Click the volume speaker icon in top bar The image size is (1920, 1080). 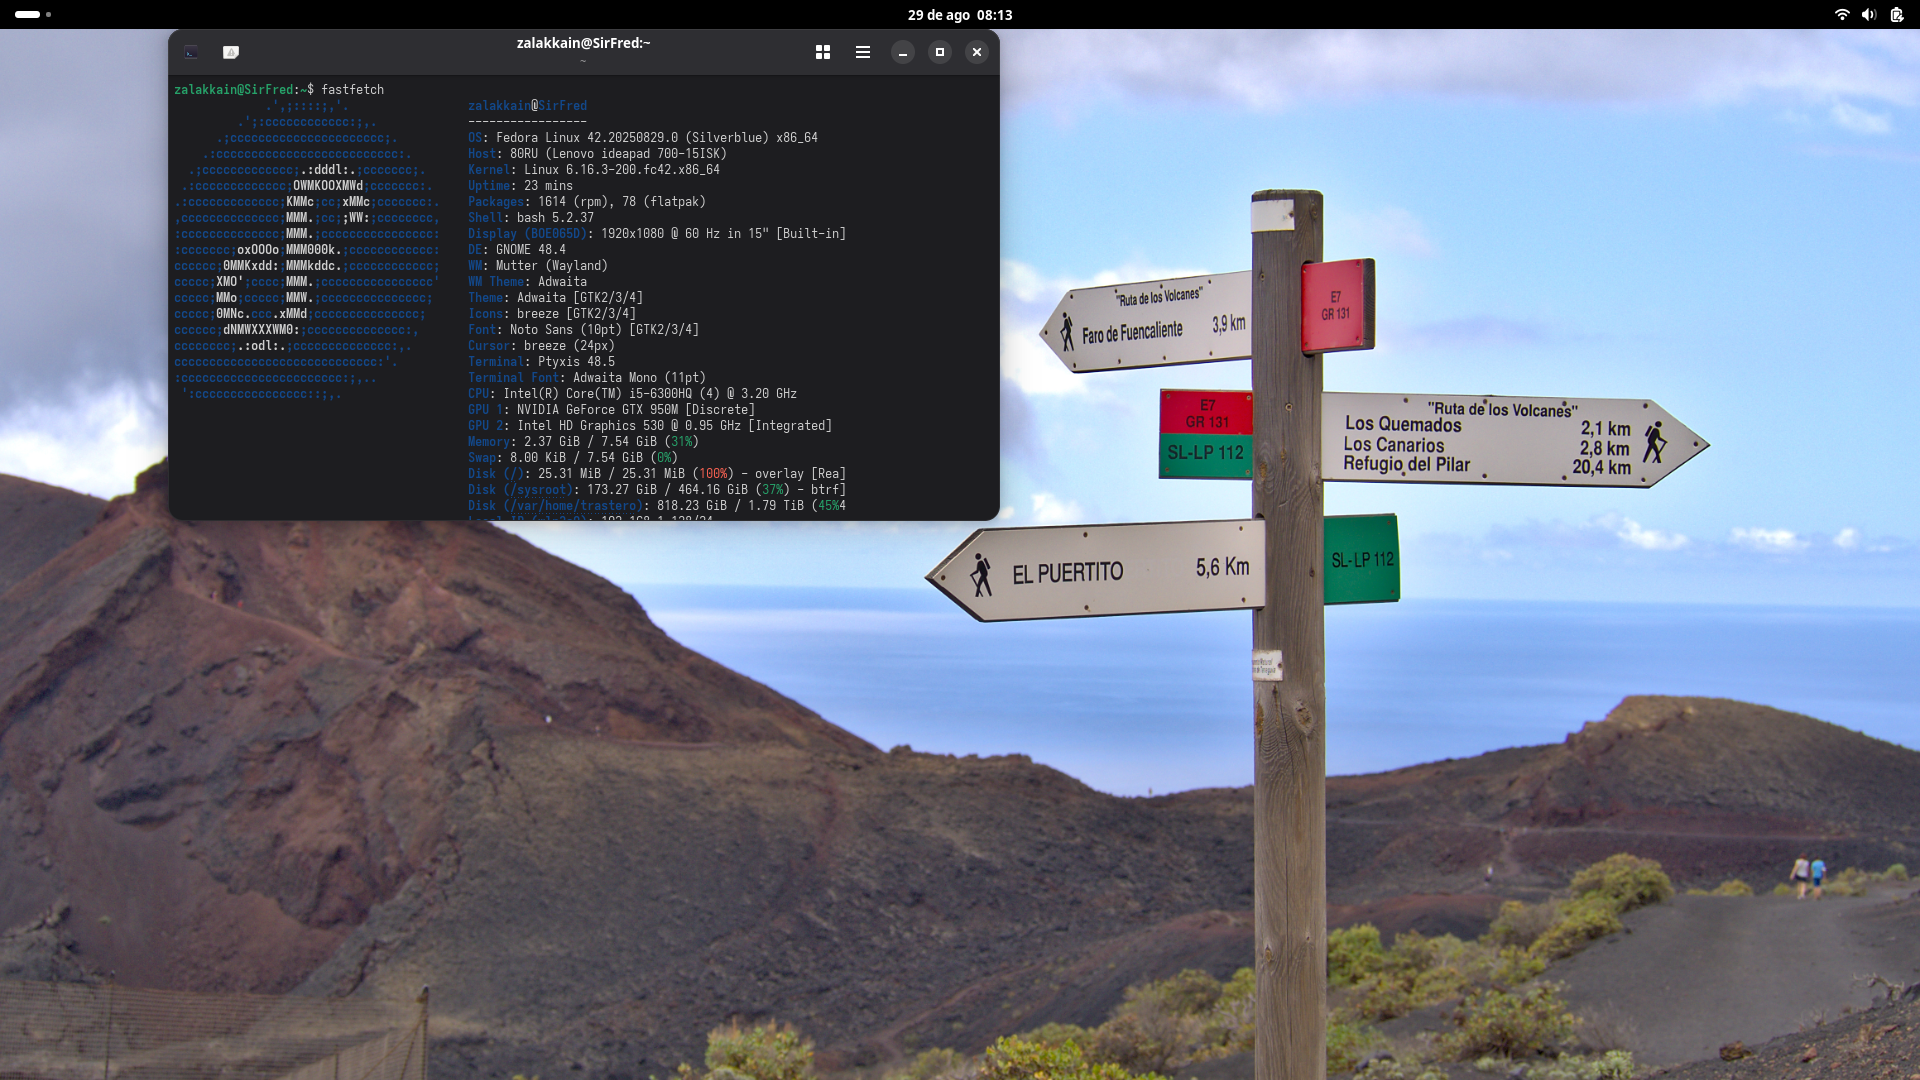pos(1868,14)
